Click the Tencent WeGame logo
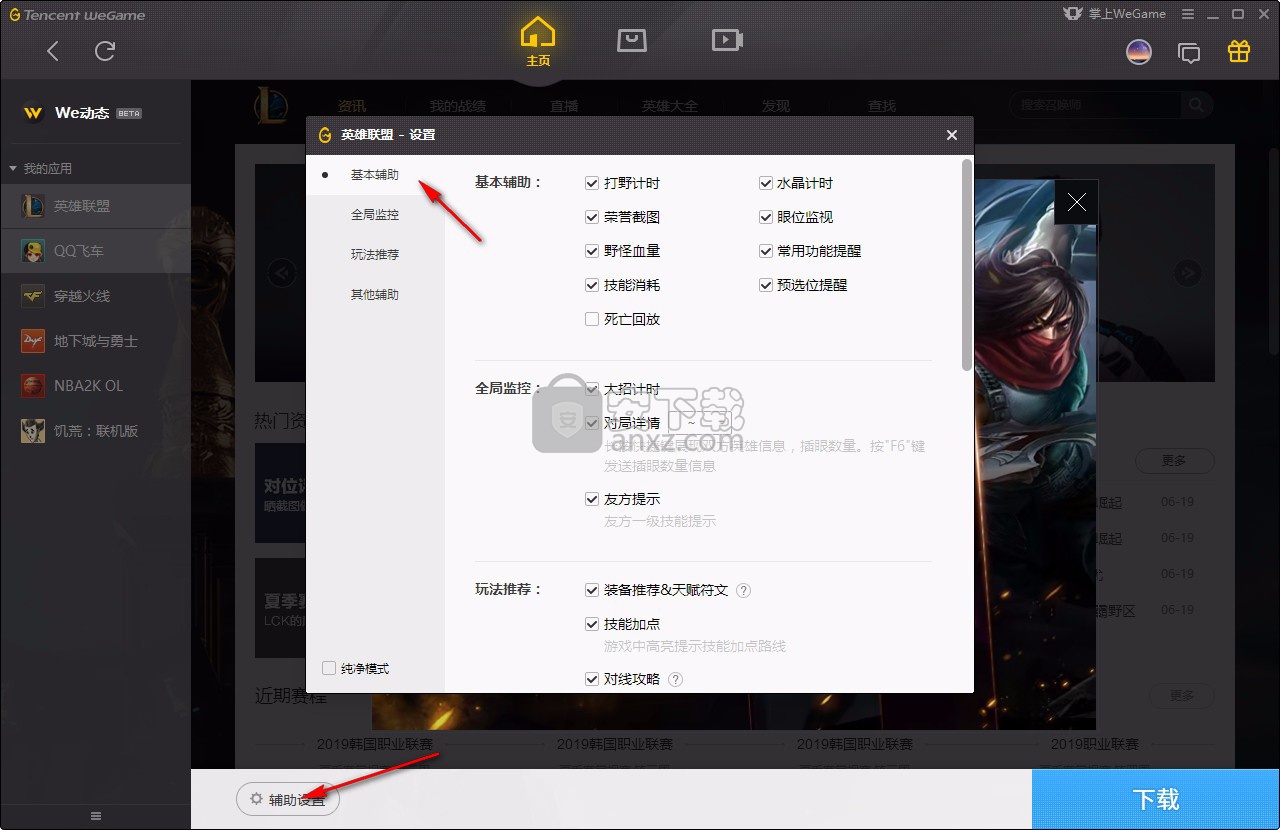Viewport: 1280px width, 830px height. pyautogui.click(x=77, y=15)
